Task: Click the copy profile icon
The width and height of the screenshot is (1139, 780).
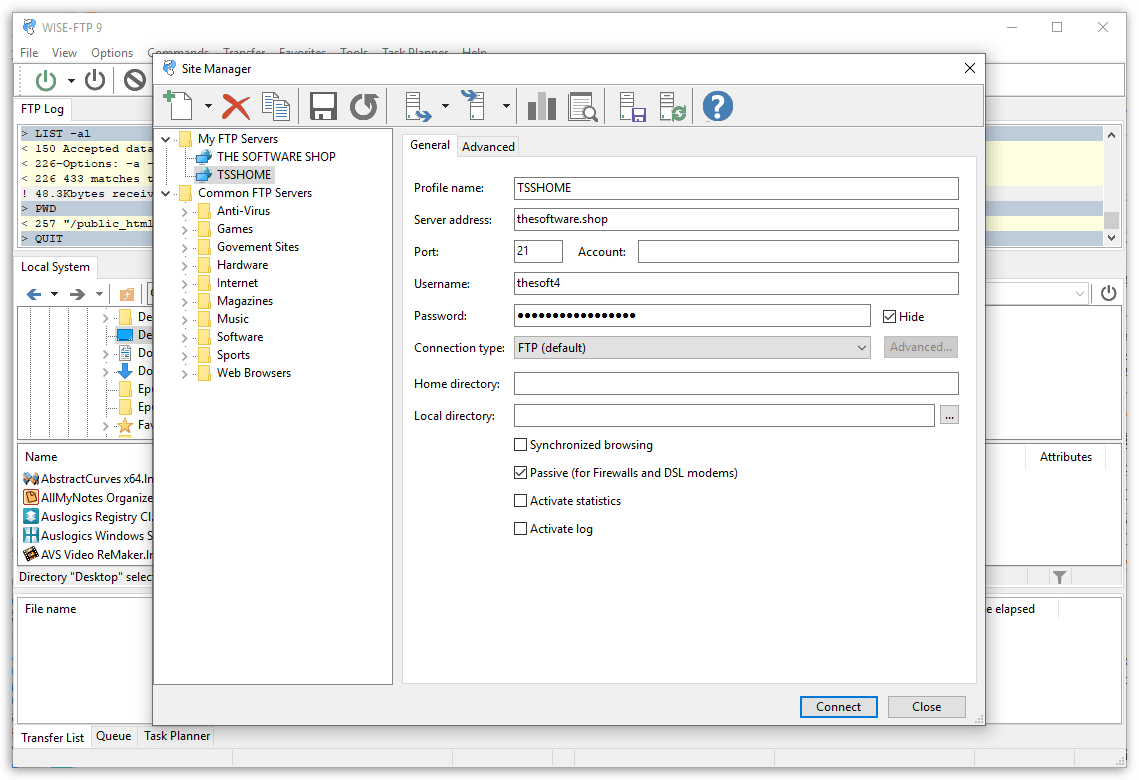Action: [275, 106]
